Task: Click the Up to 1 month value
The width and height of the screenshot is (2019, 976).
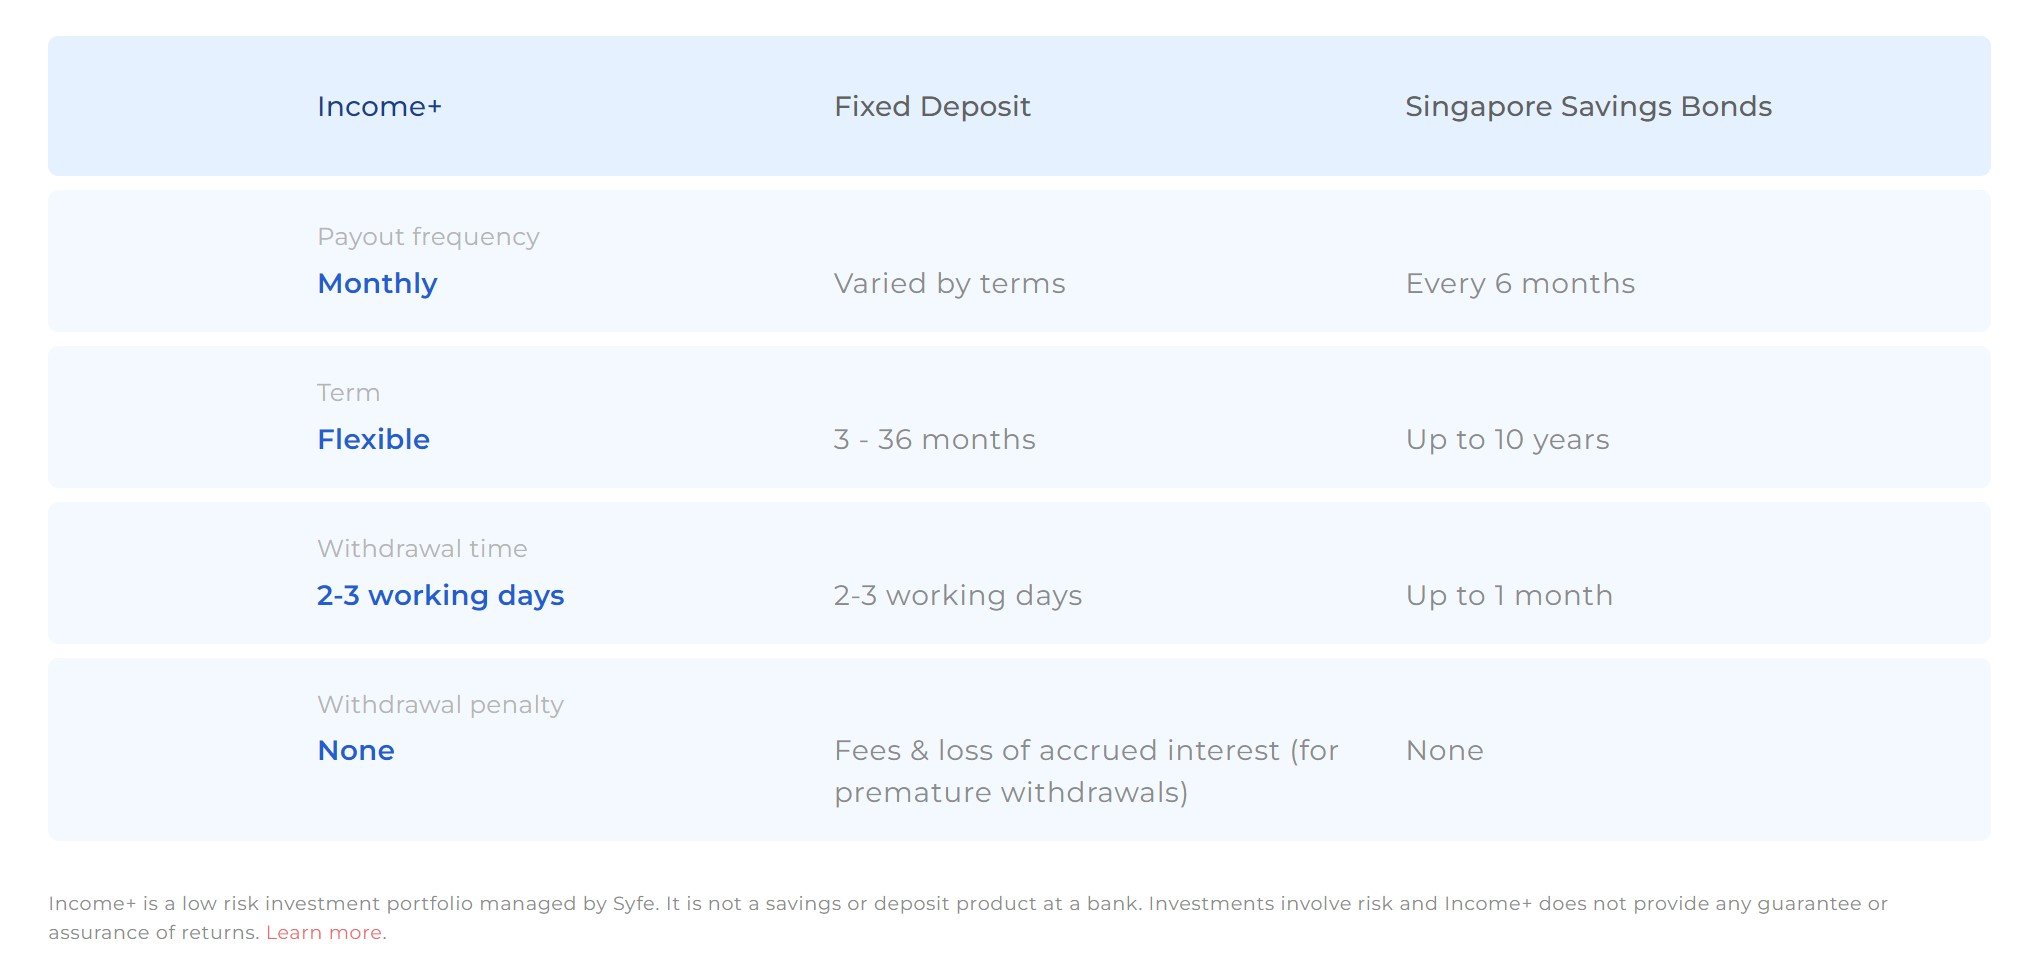Action: 1509,596
